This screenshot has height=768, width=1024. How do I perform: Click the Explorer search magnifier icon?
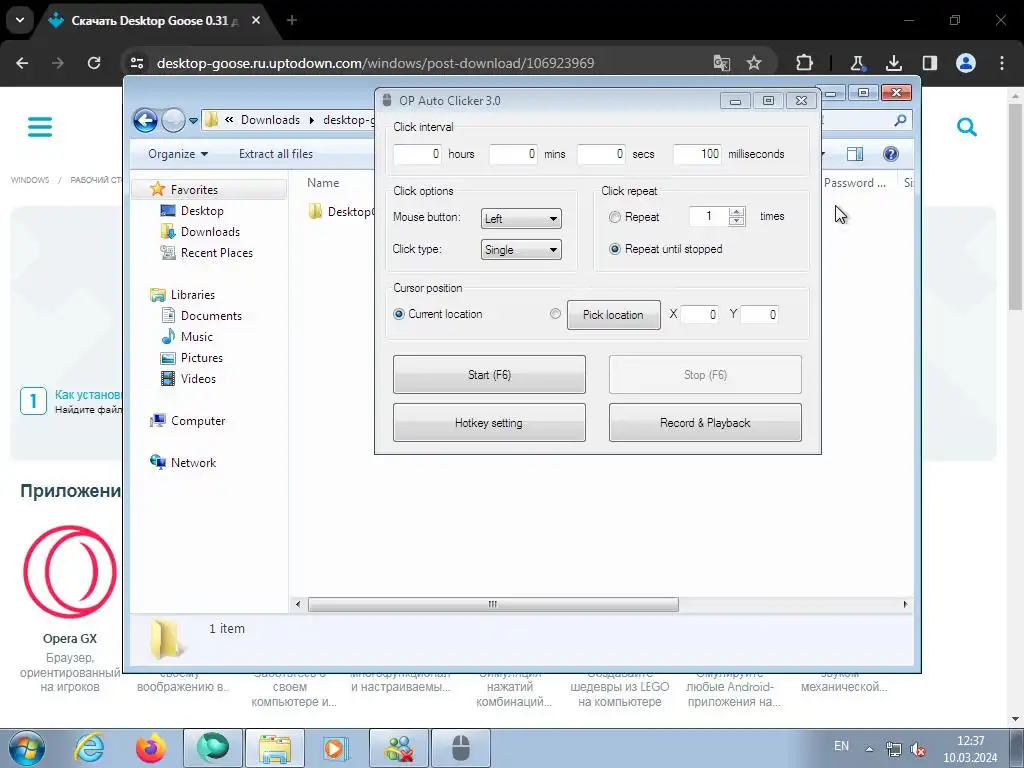(901, 120)
